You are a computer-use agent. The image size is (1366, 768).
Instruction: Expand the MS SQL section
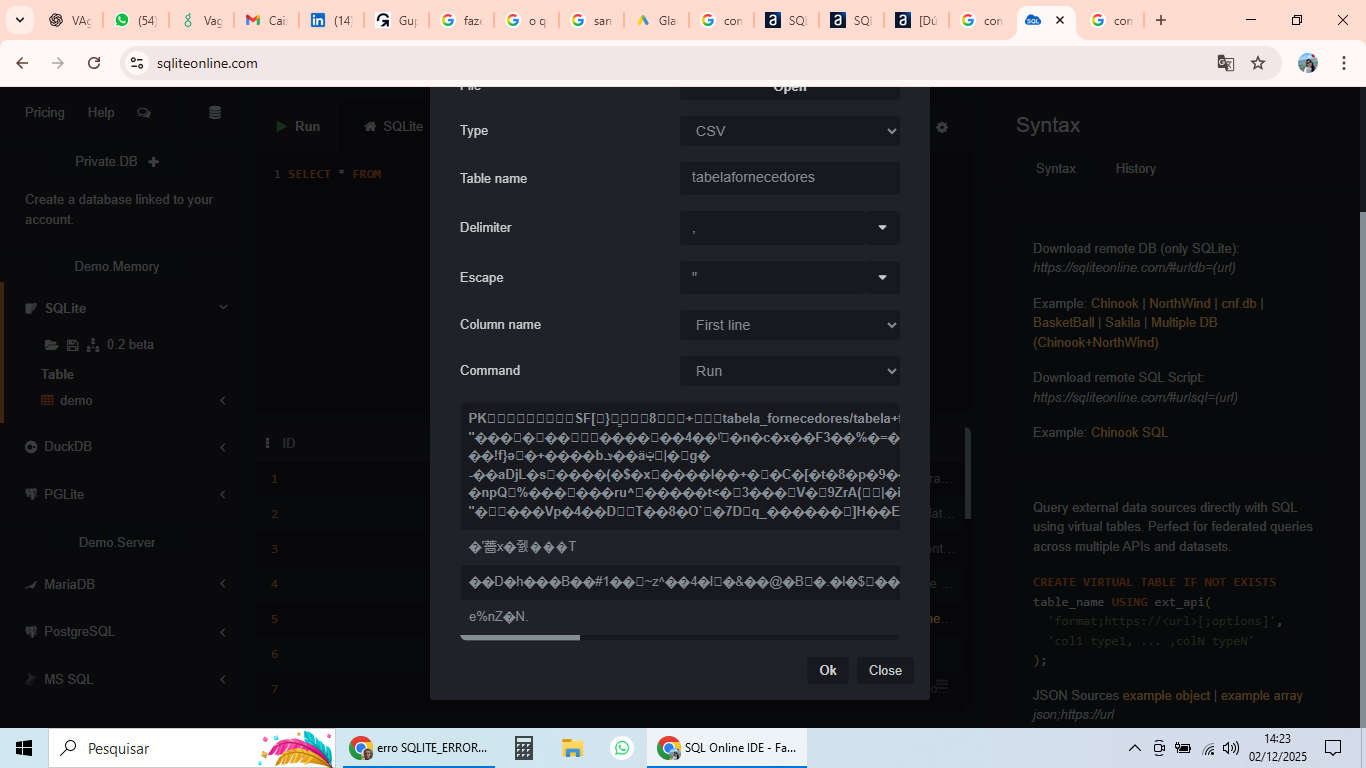[223, 680]
